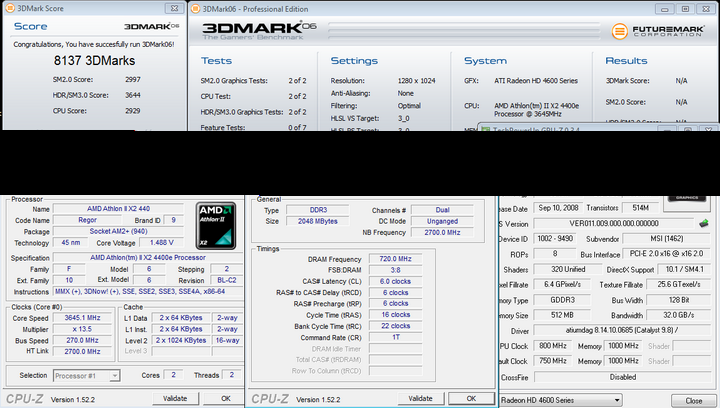The width and height of the screenshot is (720, 408).
Task: Click the GPU-Z Driver field atiumdag
Action: tap(622, 330)
